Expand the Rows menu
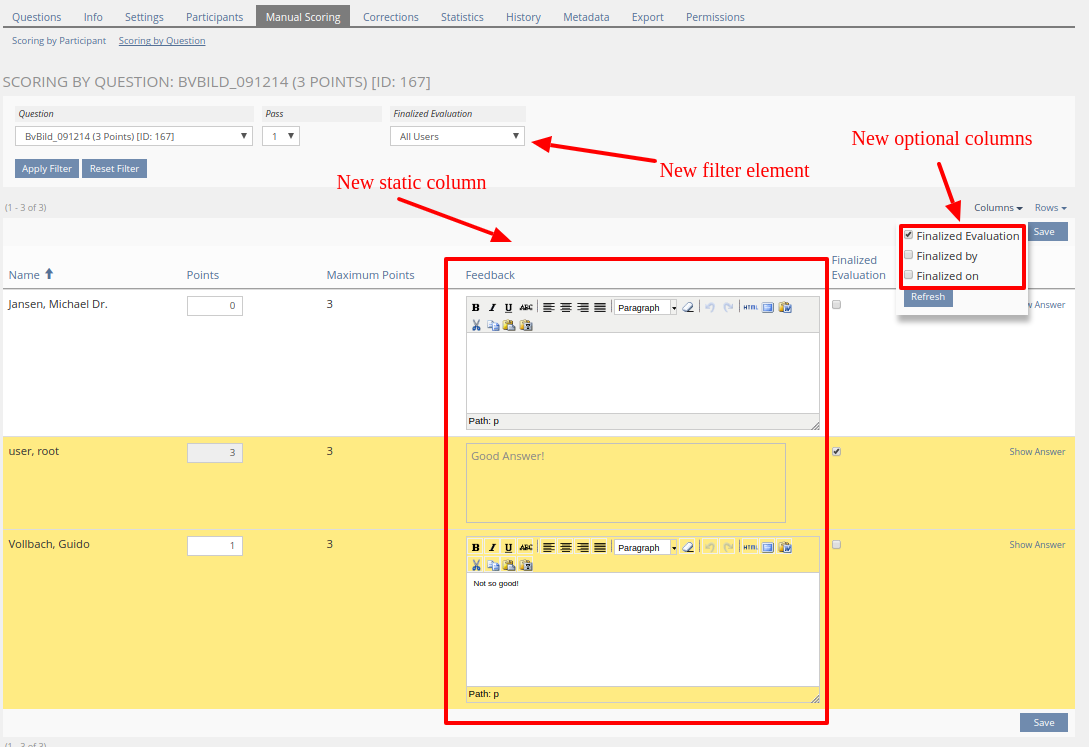 1050,208
